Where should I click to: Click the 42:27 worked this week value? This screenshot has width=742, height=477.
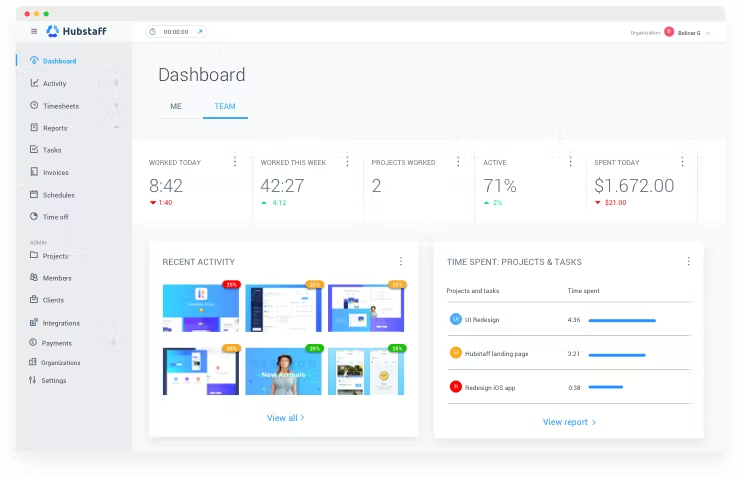pyautogui.click(x=282, y=186)
